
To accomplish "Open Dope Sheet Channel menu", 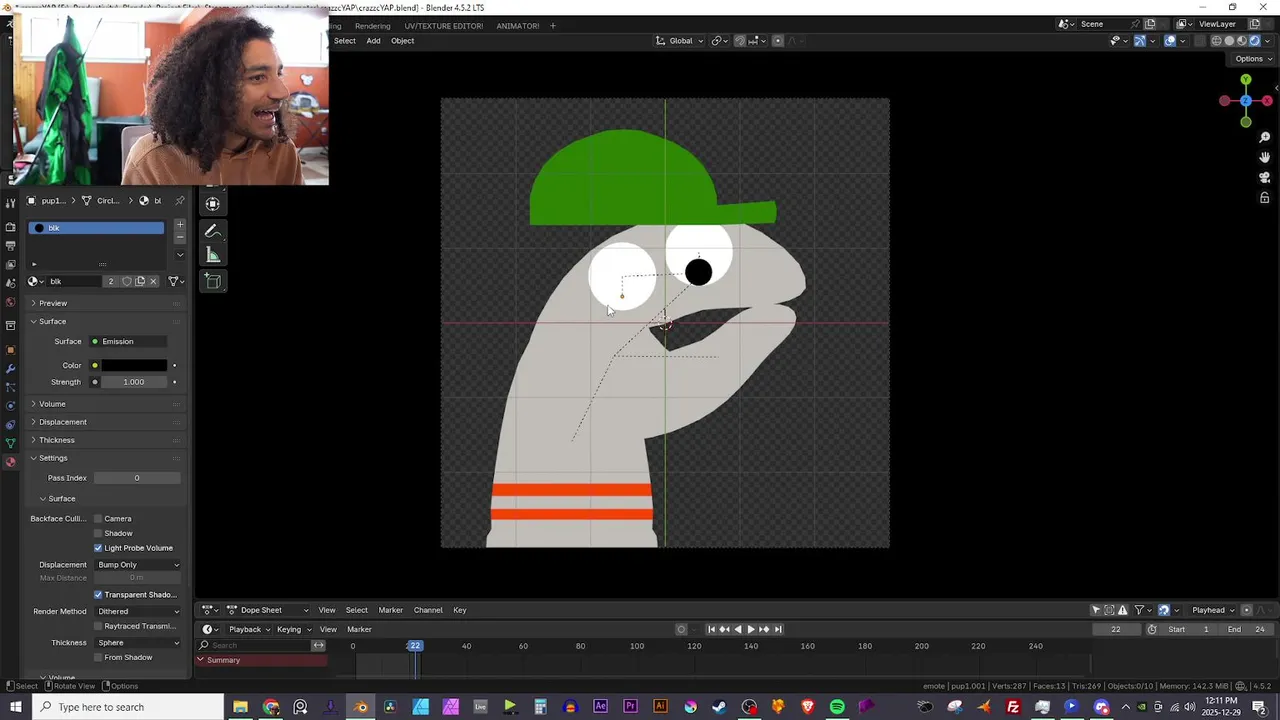I will (428, 610).
